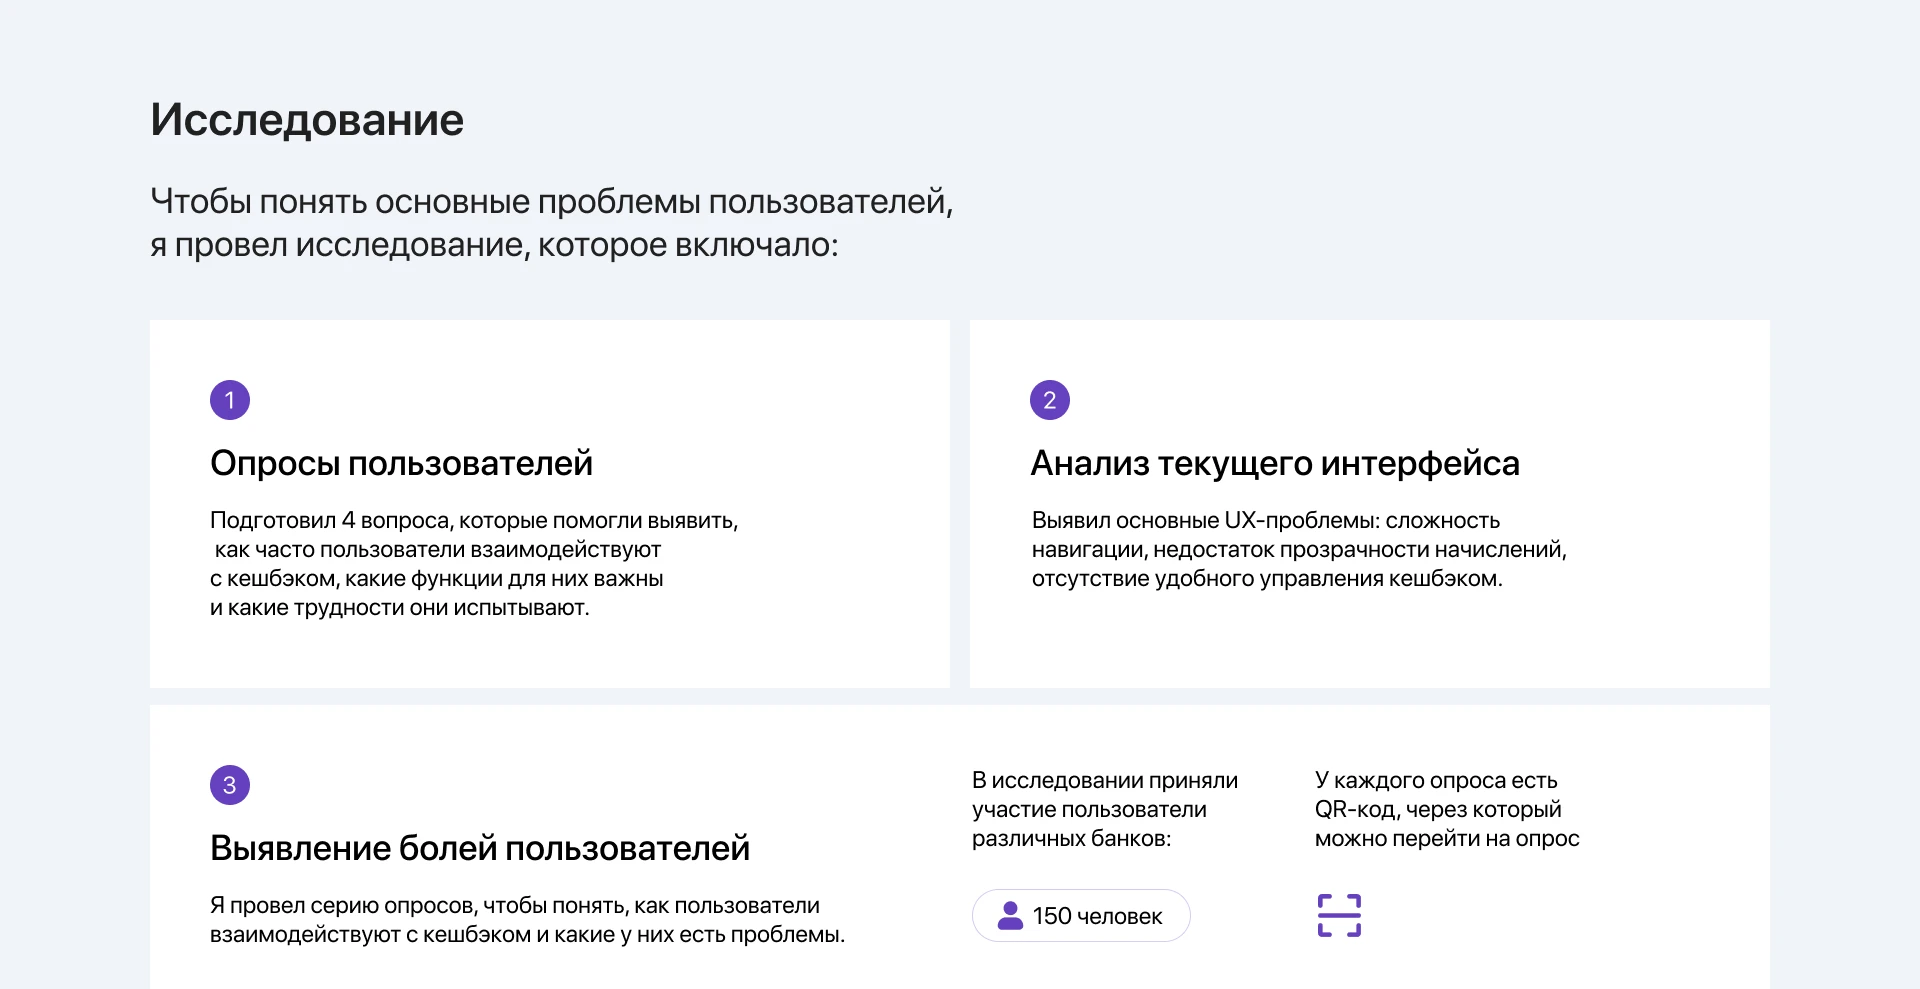
Task: Click the line "я провел исследование, которое включало:"
Action: pos(494,245)
